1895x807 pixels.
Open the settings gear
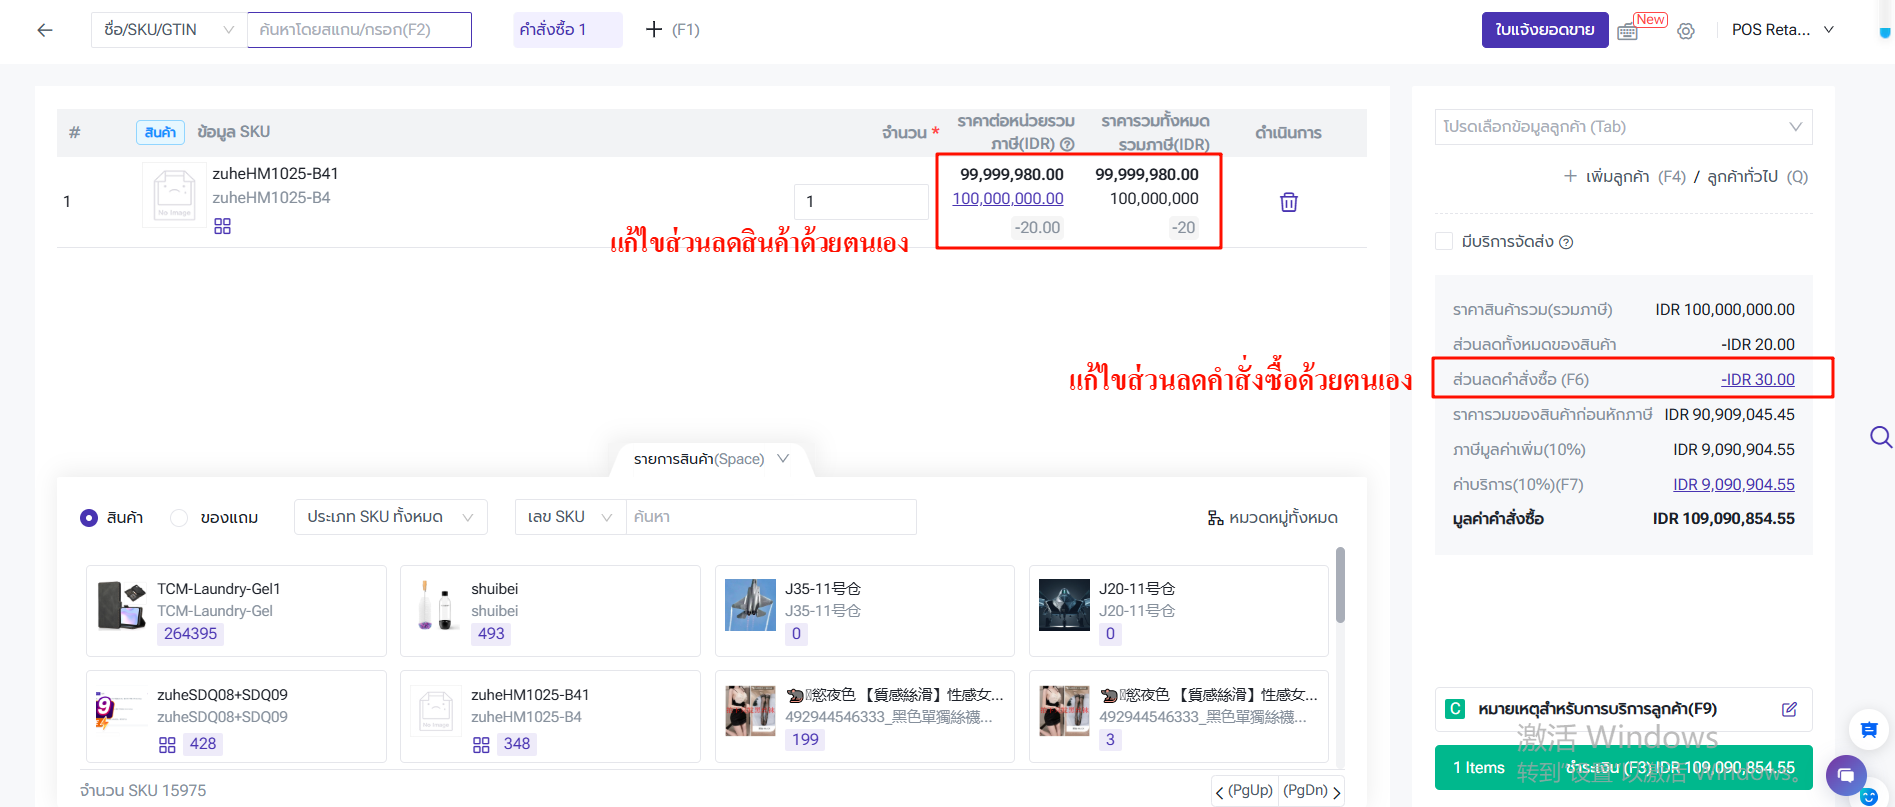click(x=1686, y=31)
